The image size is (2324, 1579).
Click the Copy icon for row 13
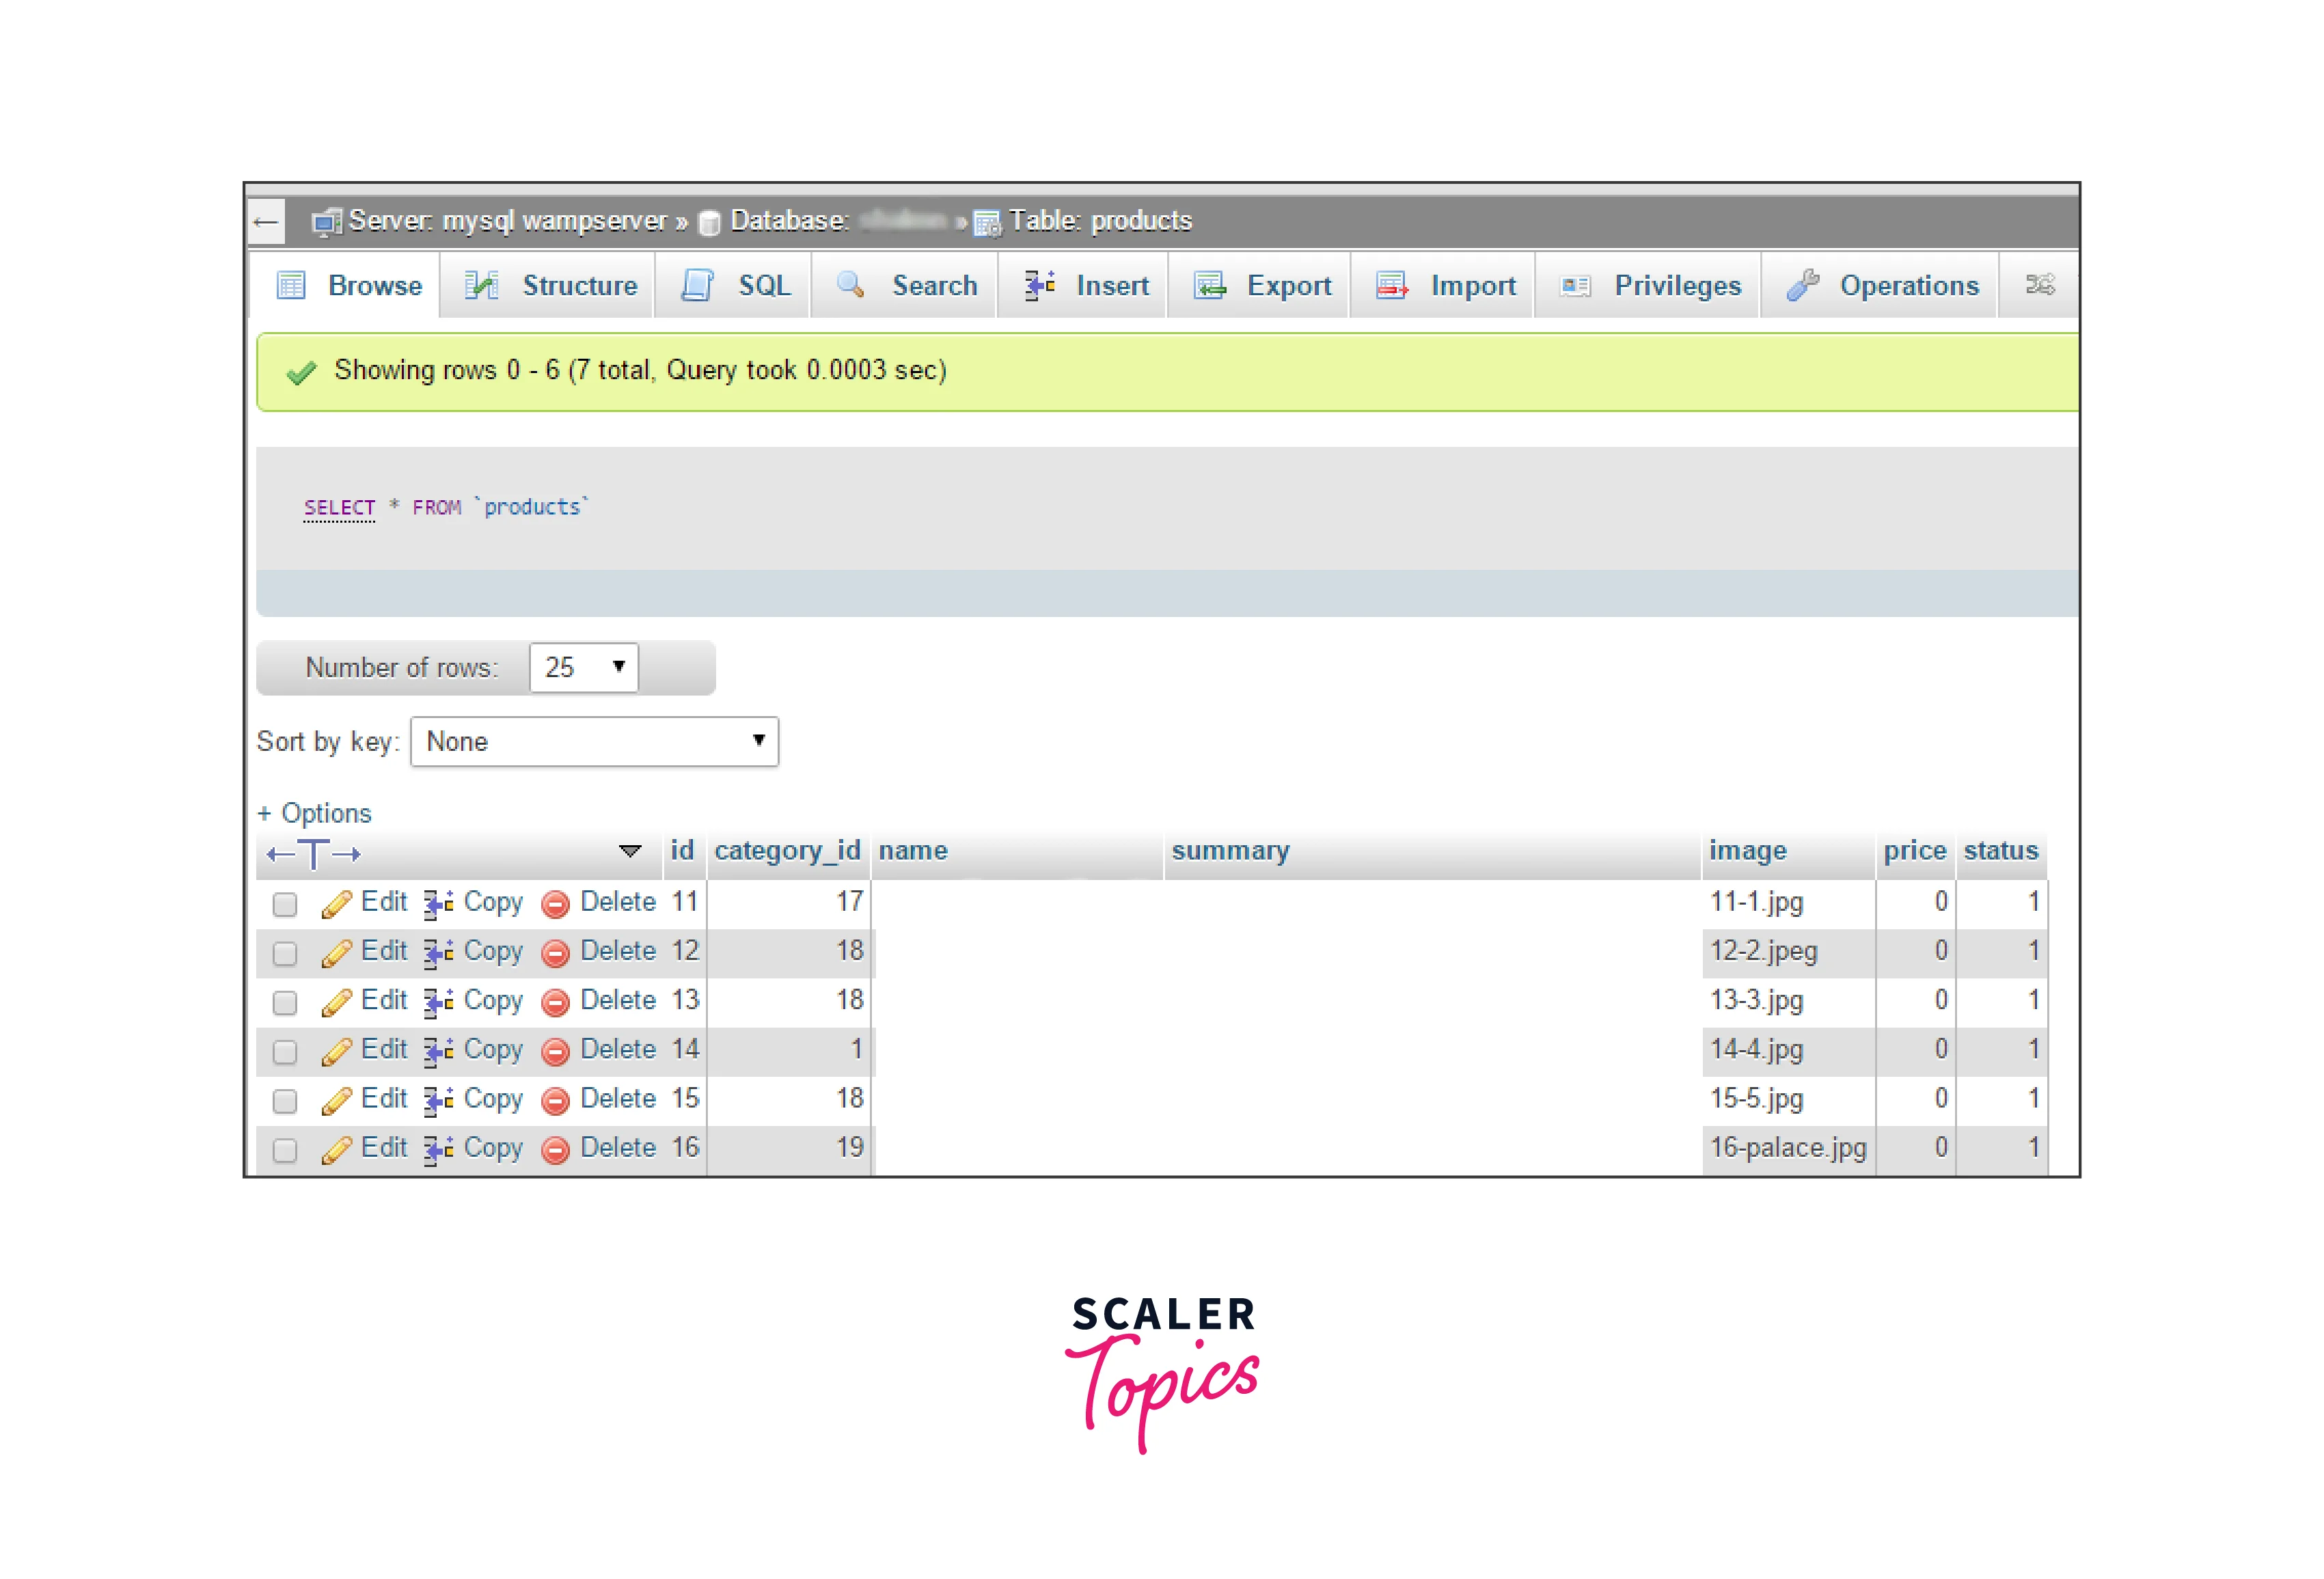(x=438, y=1002)
